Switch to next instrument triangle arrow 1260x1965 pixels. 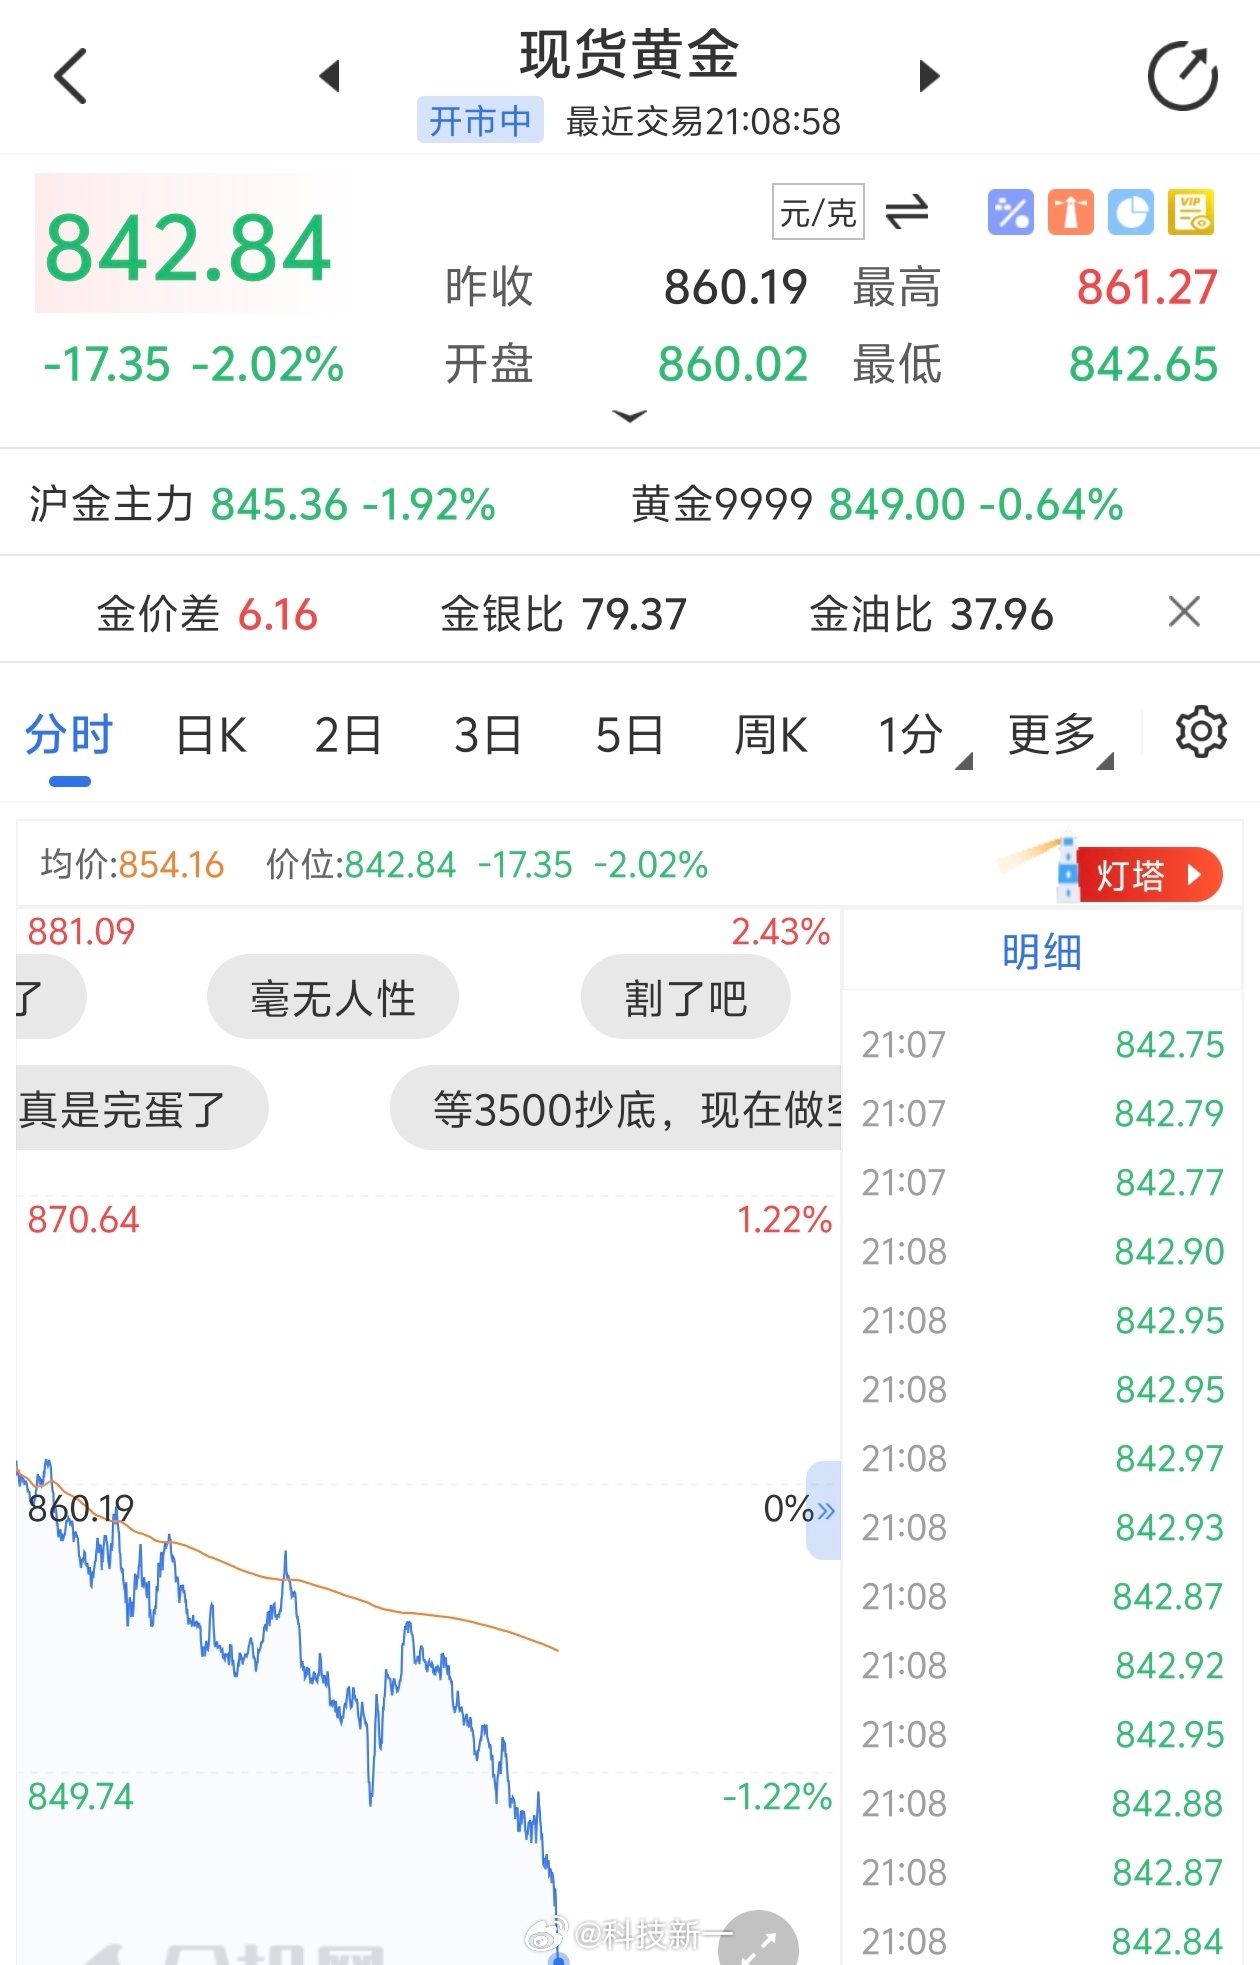pyautogui.click(x=929, y=76)
